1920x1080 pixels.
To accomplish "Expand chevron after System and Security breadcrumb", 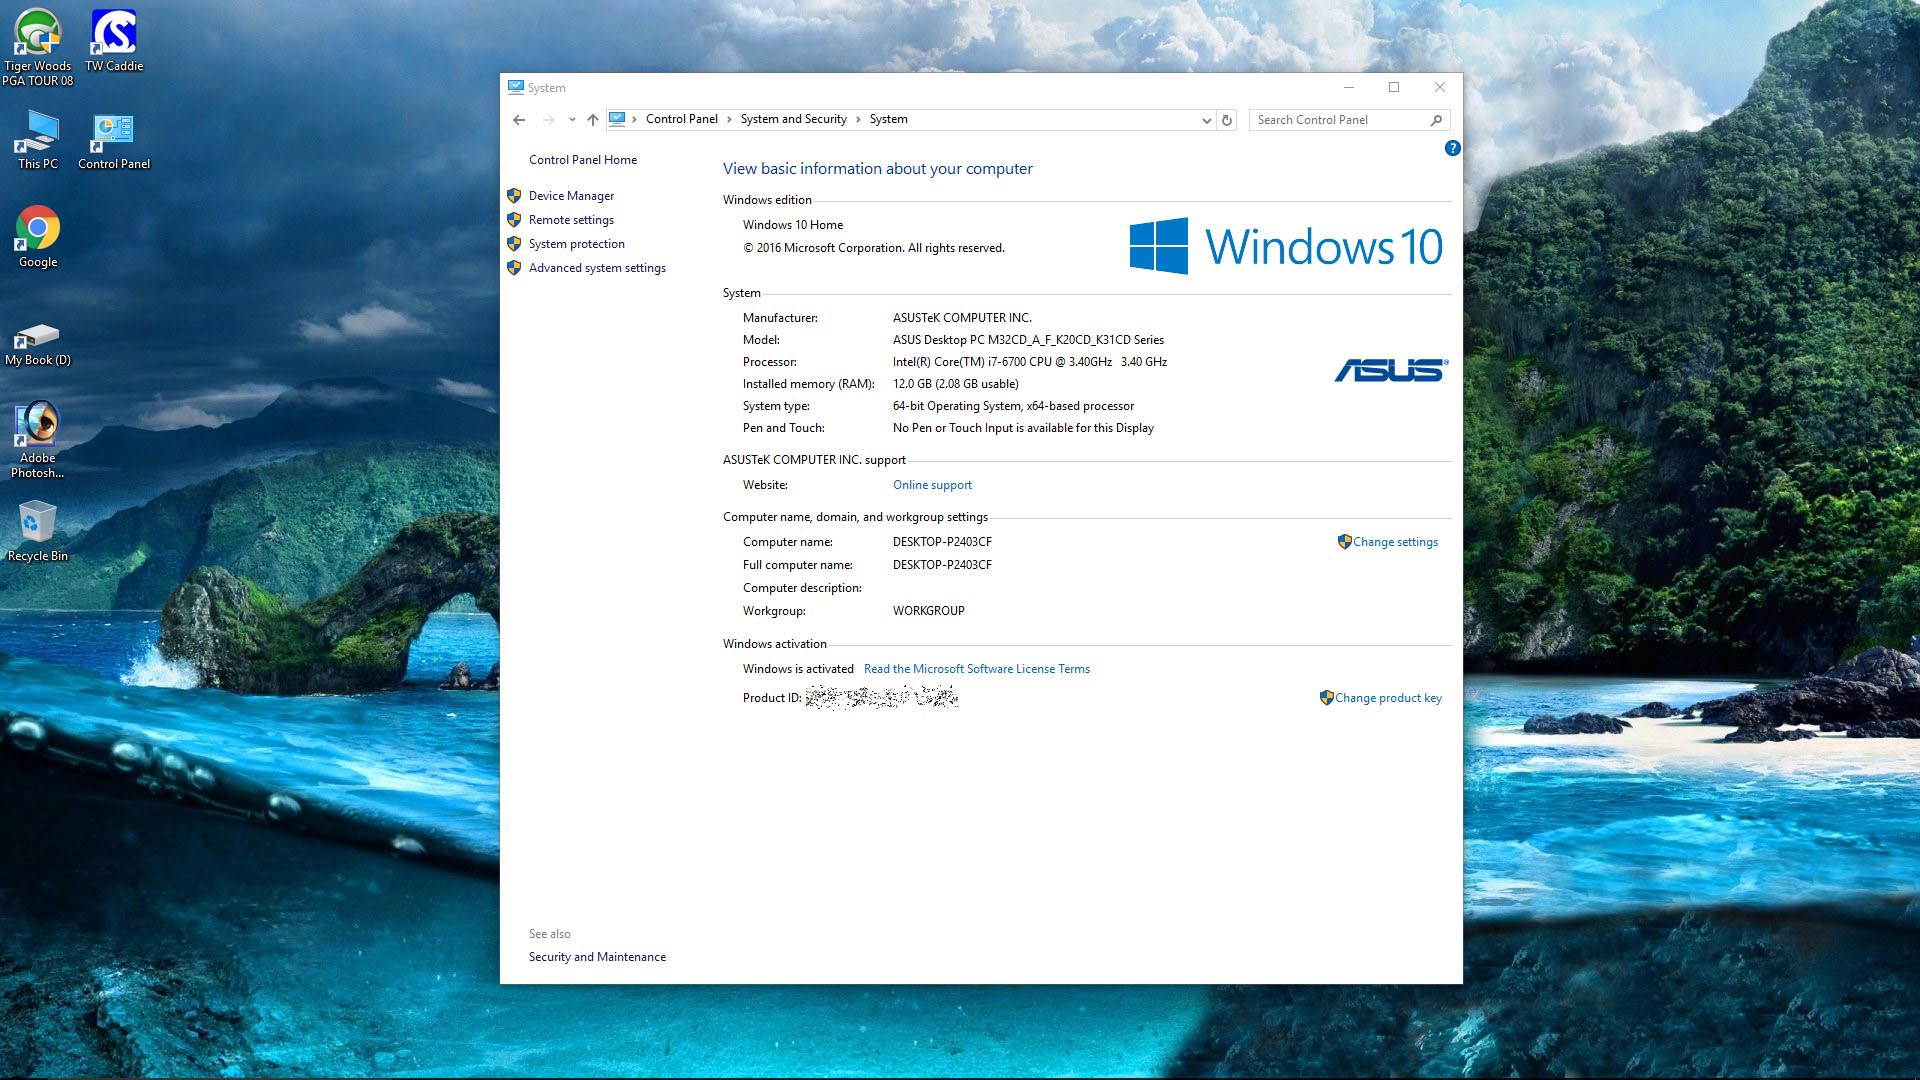I will pyautogui.click(x=858, y=119).
